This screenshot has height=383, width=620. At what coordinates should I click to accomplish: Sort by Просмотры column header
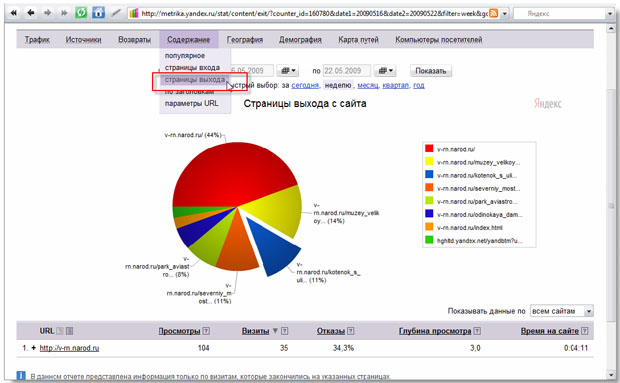[180, 331]
